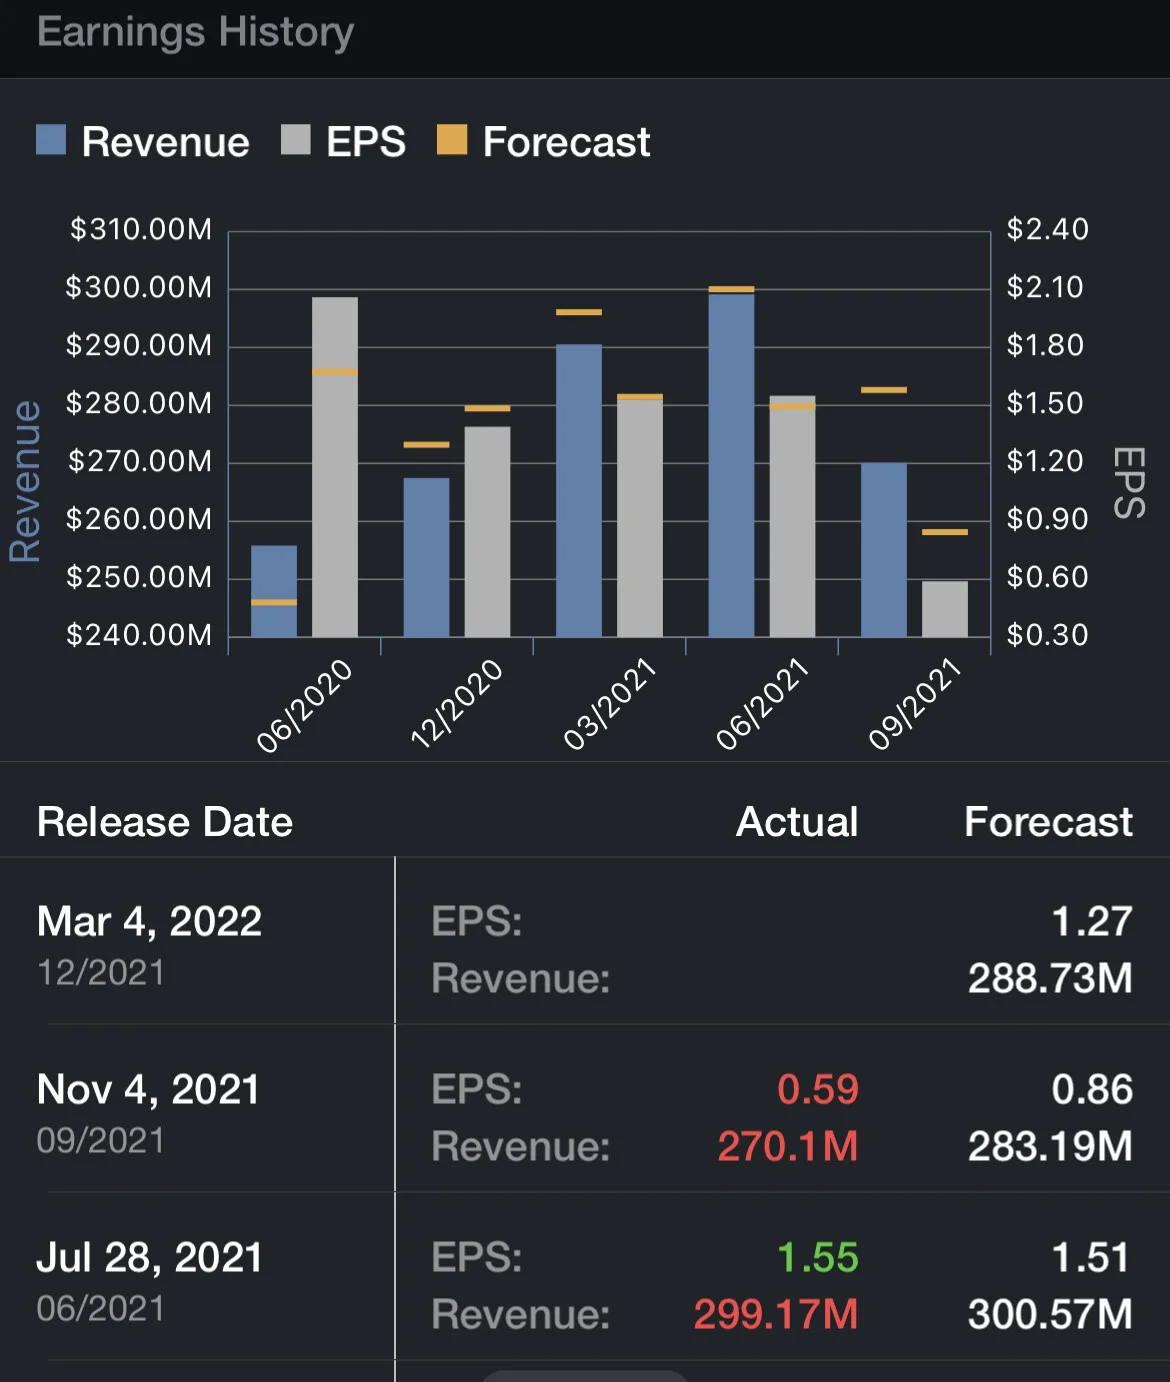
Task: Click the red actual EPS value "0.59"
Action: (818, 1089)
